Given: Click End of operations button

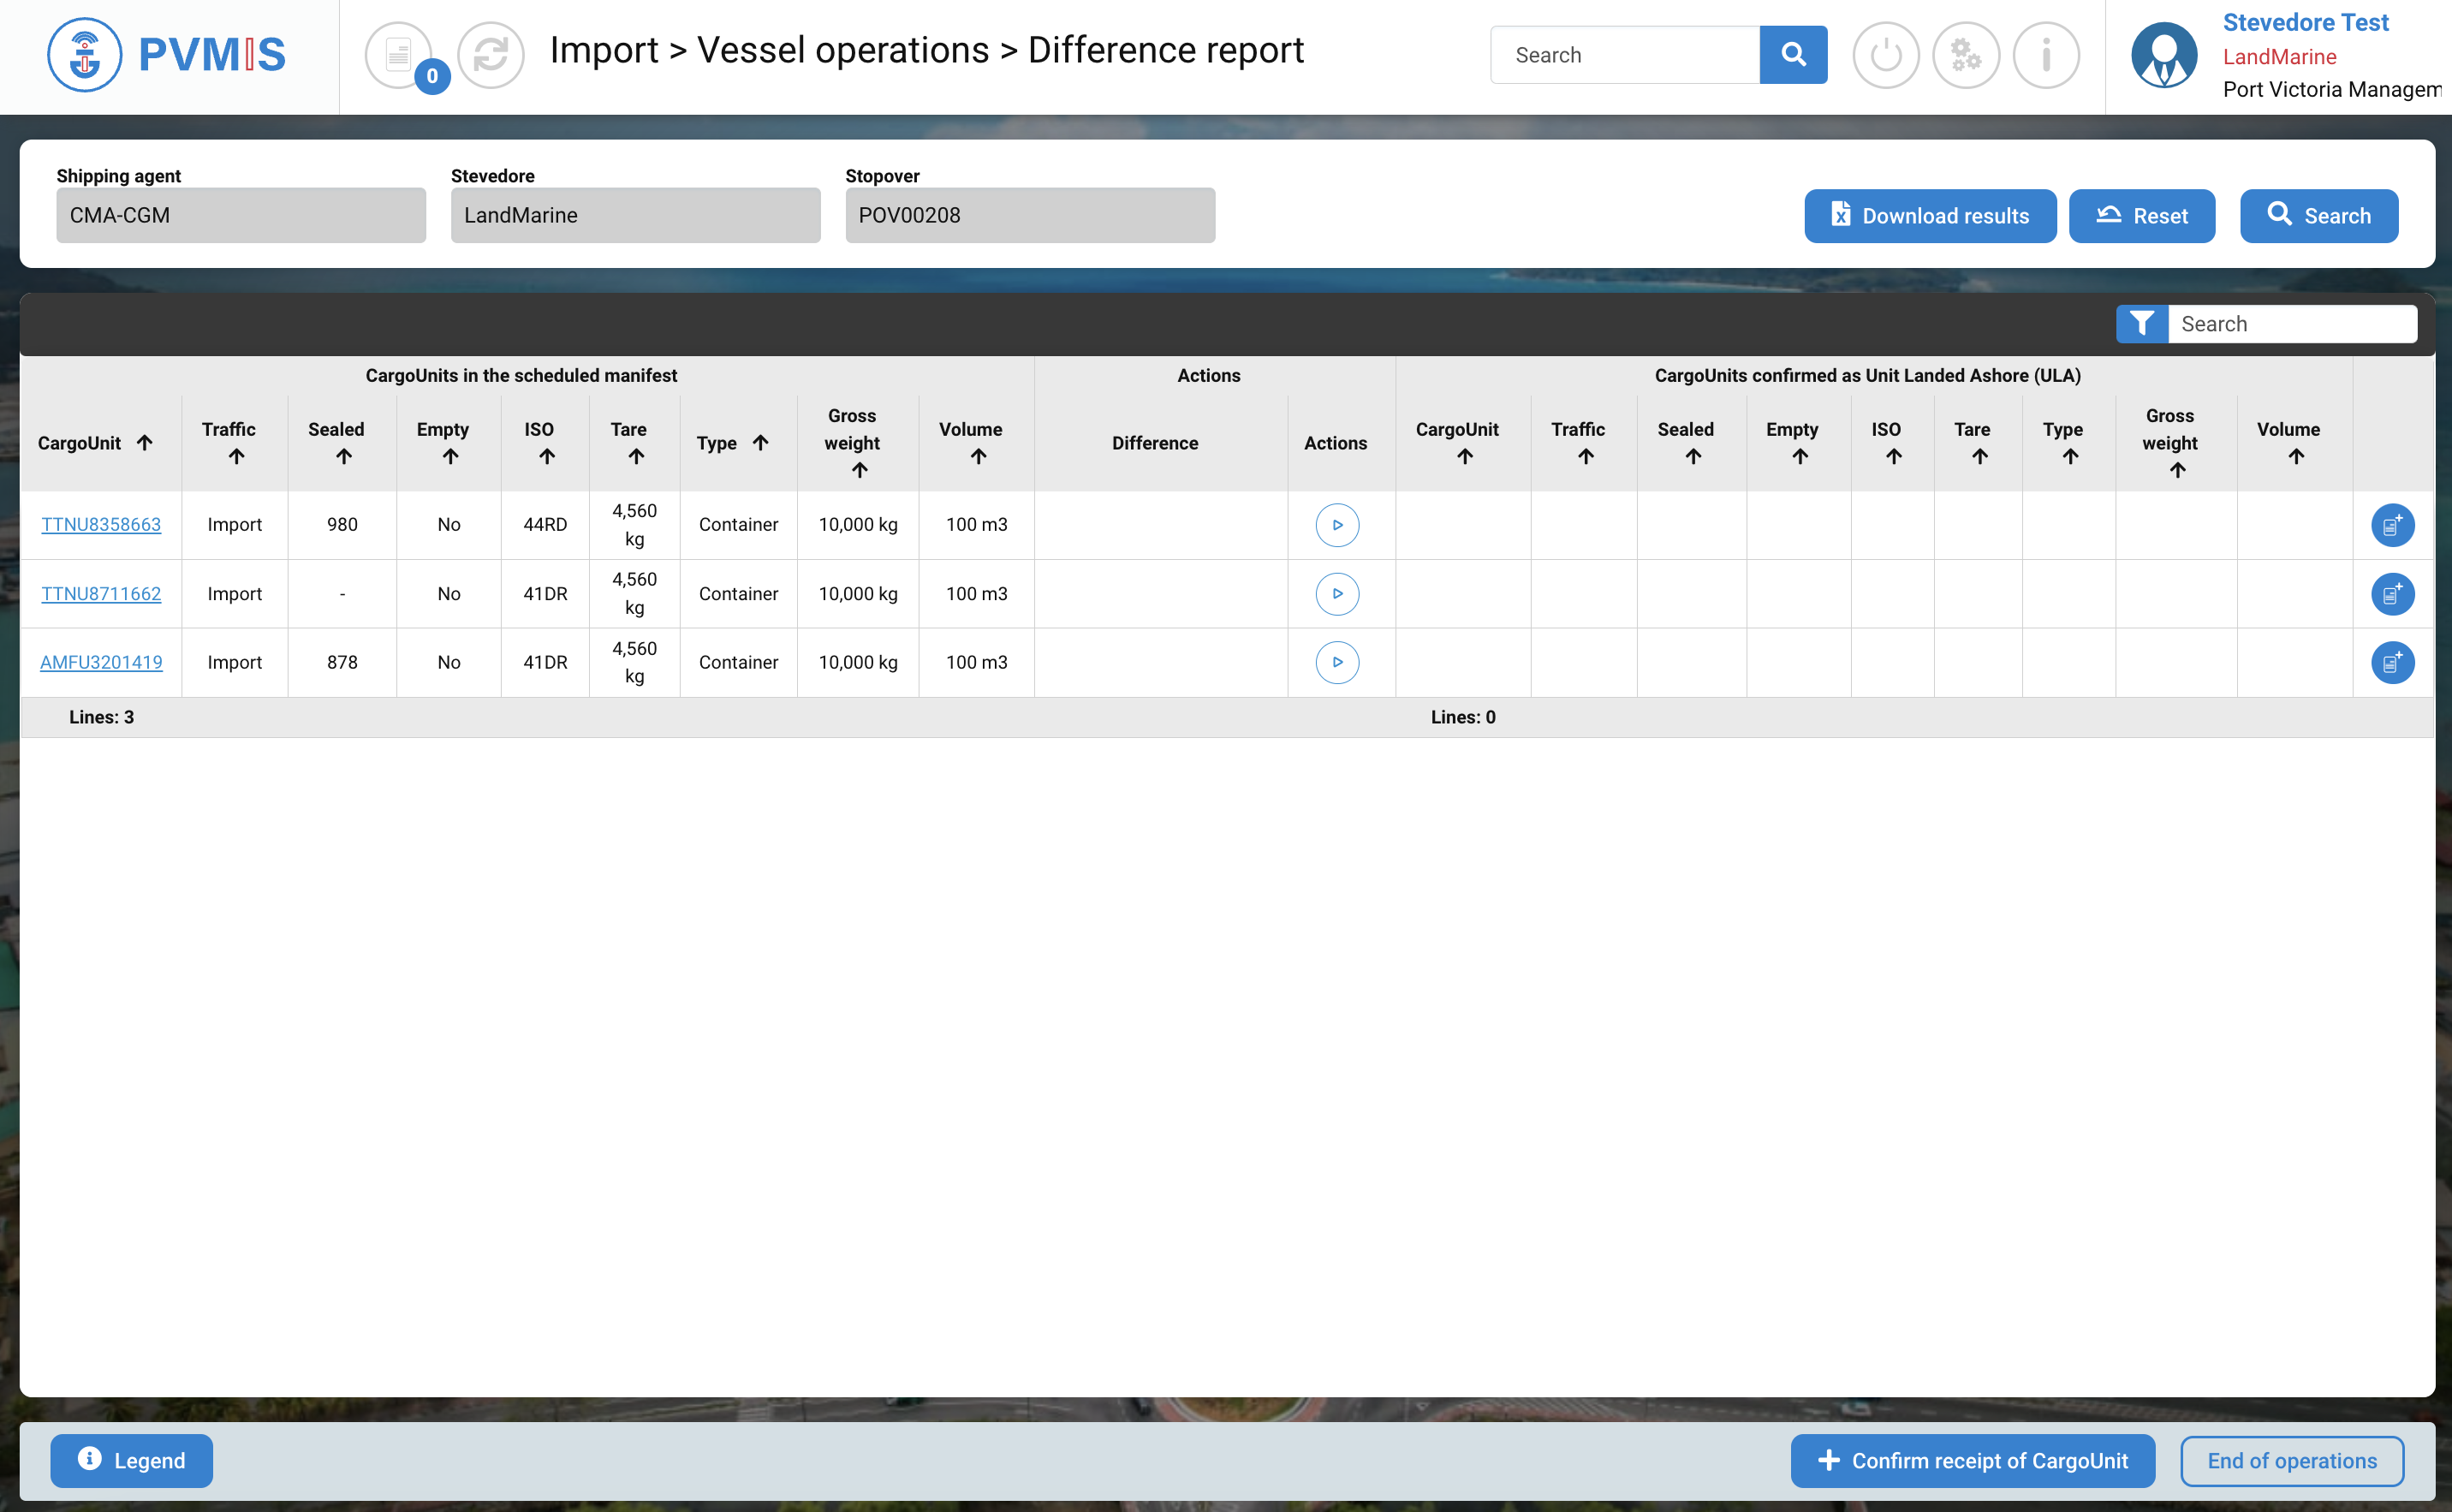Looking at the screenshot, I should coord(2291,1460).
